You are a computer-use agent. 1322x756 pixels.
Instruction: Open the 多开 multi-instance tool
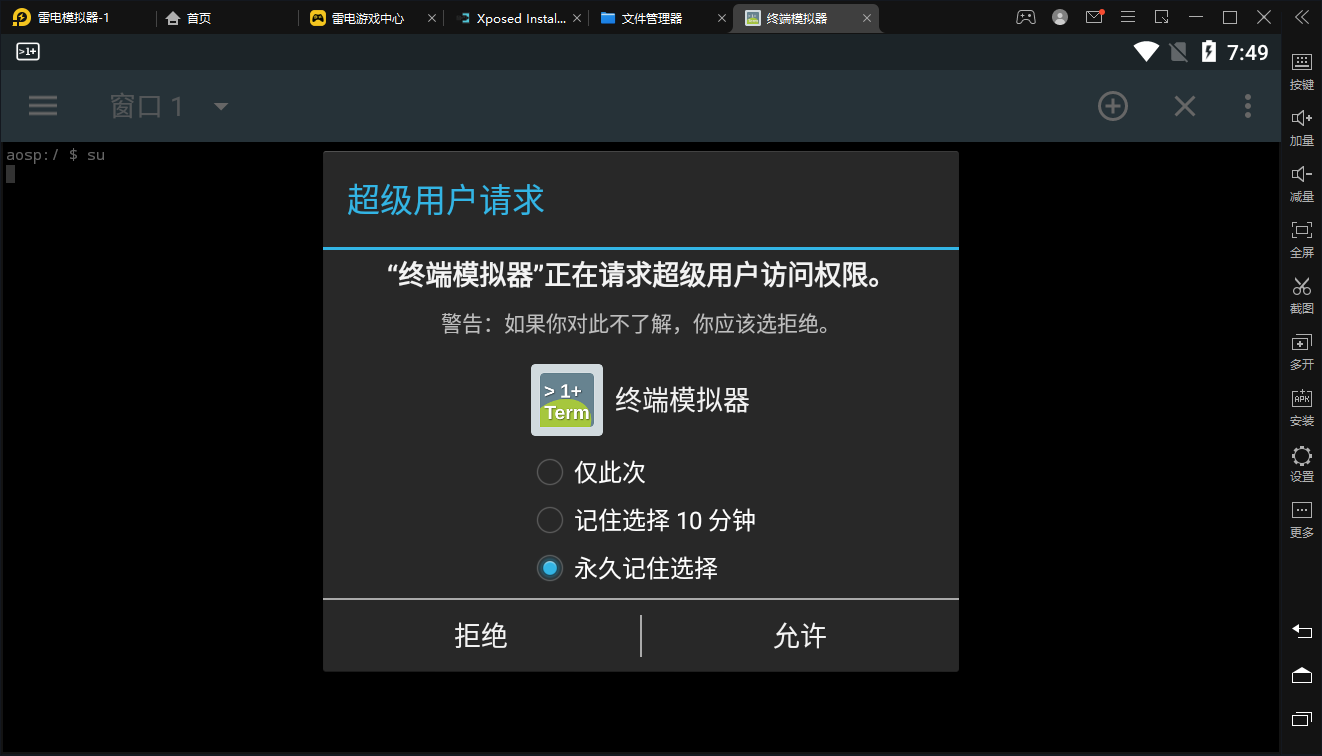click(x=1302, y=351)
